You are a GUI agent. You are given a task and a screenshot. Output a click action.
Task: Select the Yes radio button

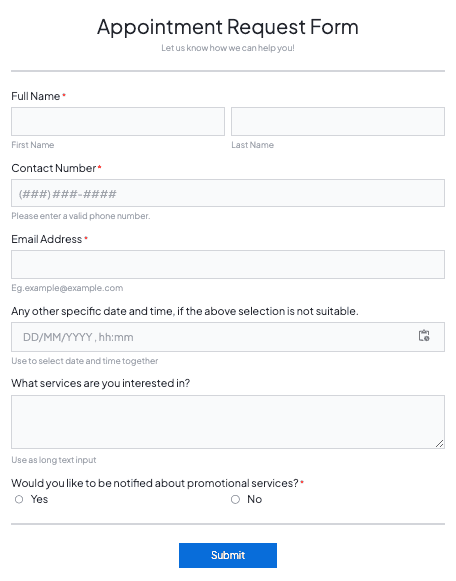19,499
